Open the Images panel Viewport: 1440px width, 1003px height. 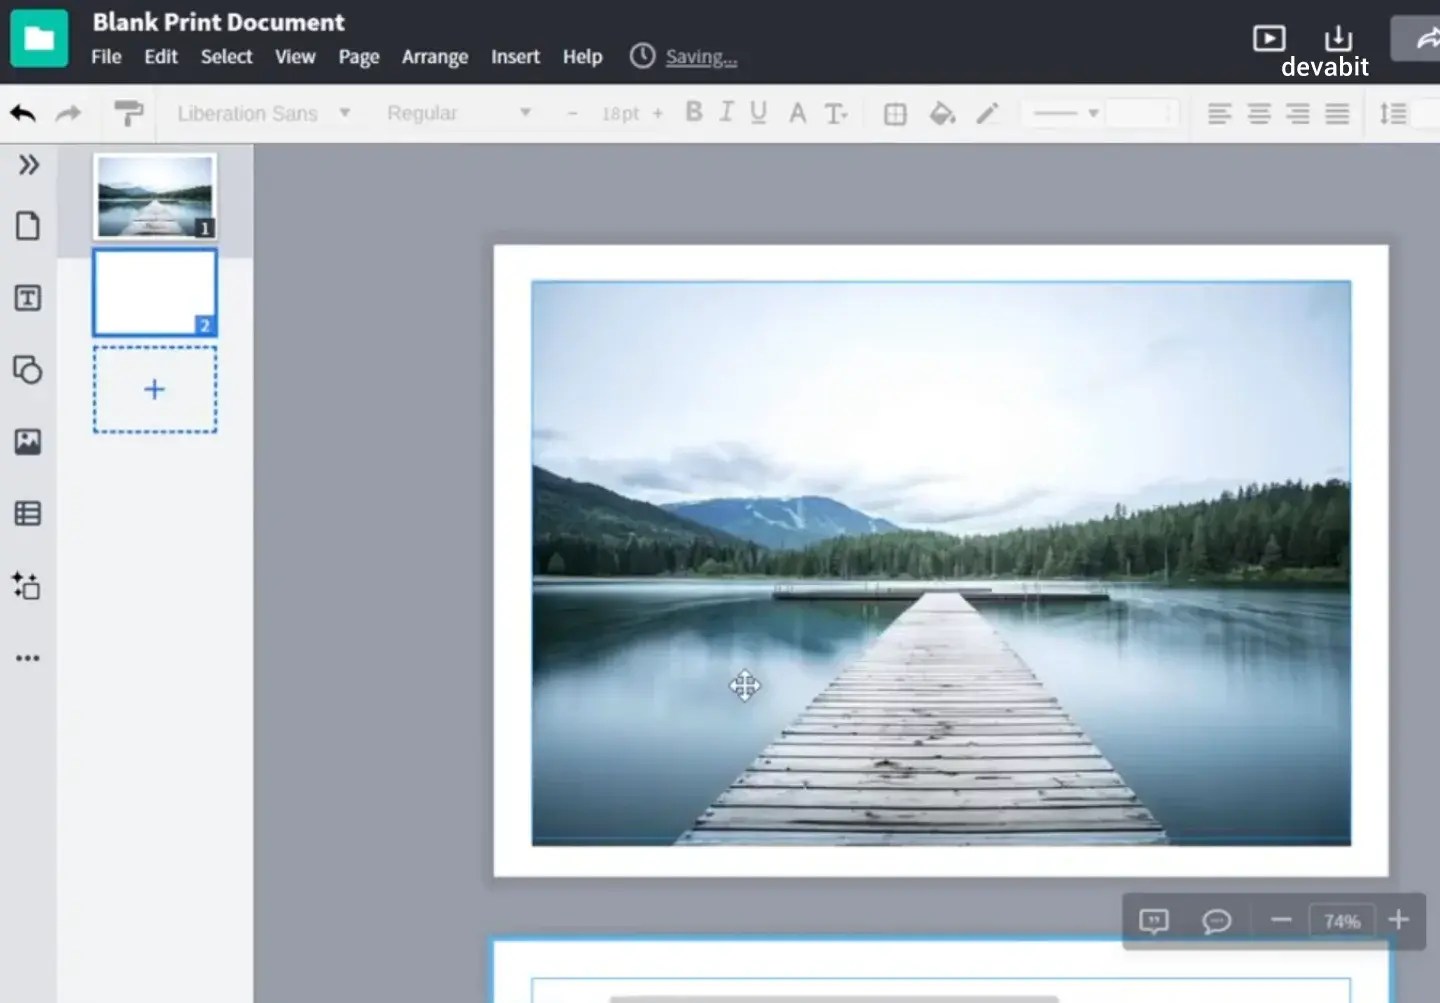(27, 443)
